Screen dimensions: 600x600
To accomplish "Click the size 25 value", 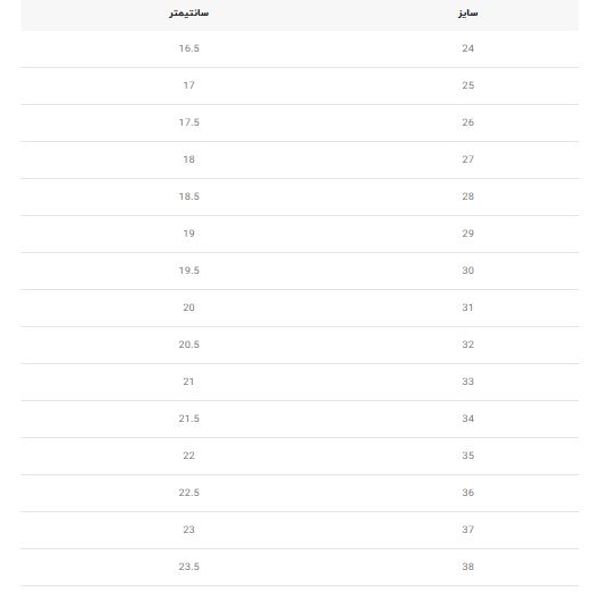I will tap(468, 86).
